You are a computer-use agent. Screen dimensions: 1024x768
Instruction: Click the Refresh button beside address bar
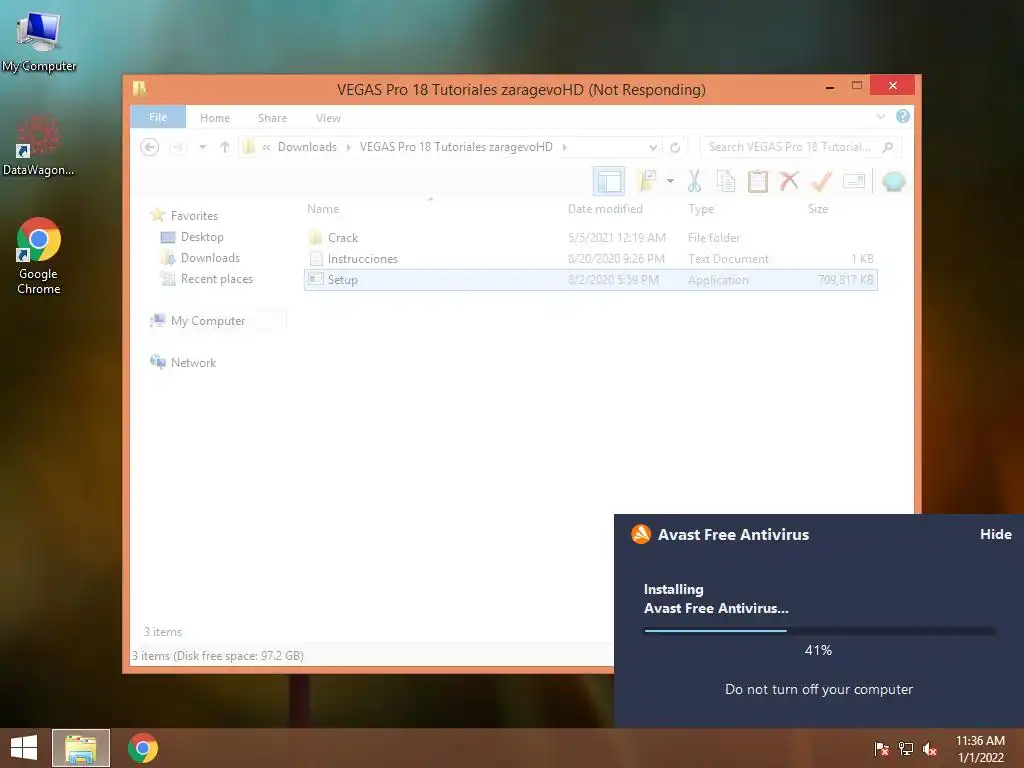coord(675,147)
